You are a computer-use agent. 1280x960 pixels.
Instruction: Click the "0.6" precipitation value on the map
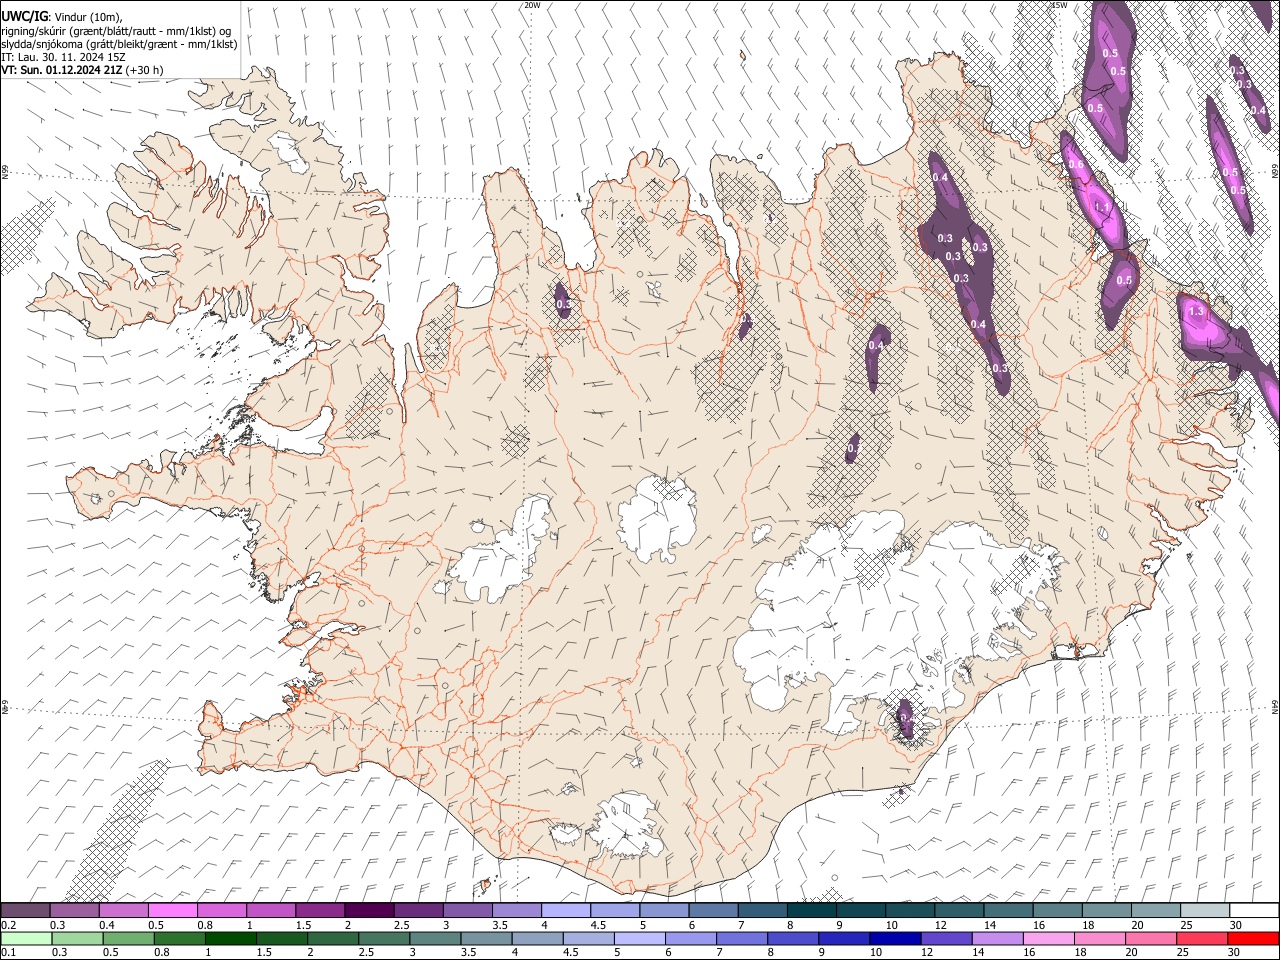(x=1076, y=164)
